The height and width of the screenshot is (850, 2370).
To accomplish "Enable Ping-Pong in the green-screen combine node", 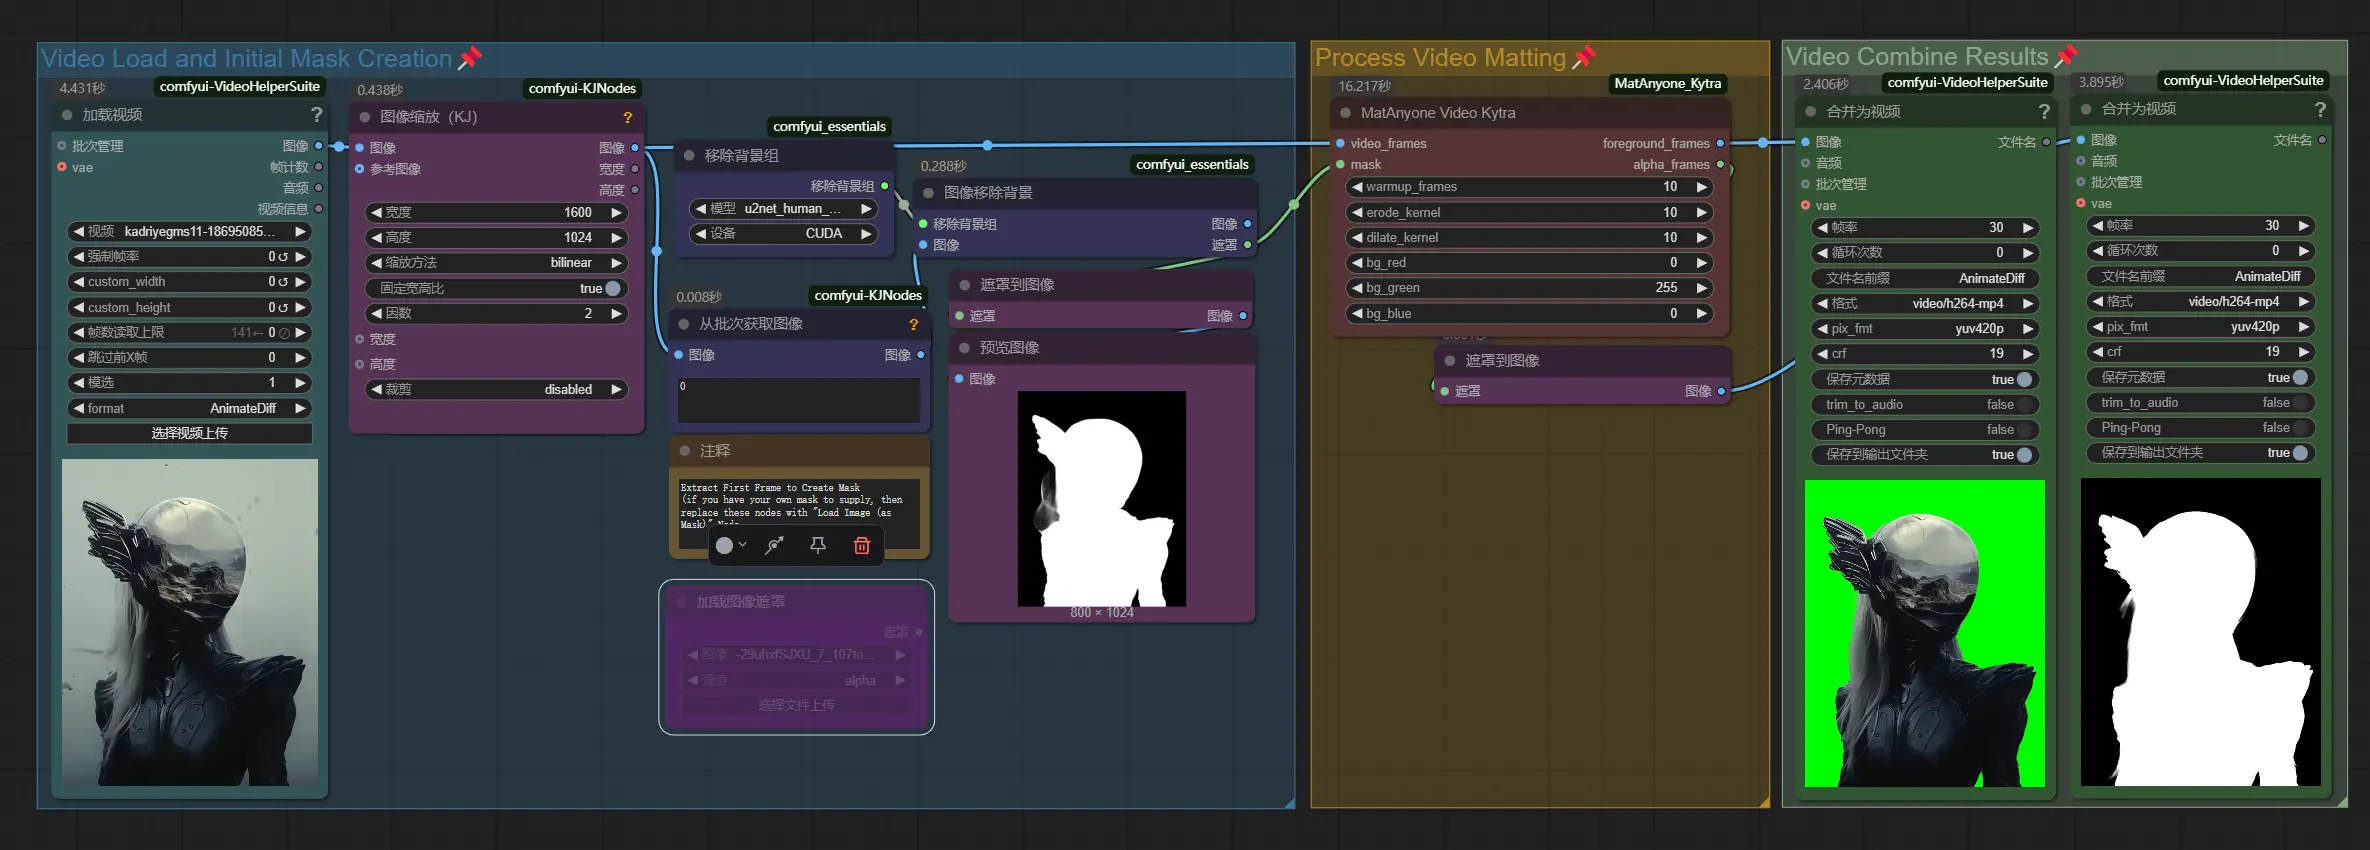I will (1926, 429).
